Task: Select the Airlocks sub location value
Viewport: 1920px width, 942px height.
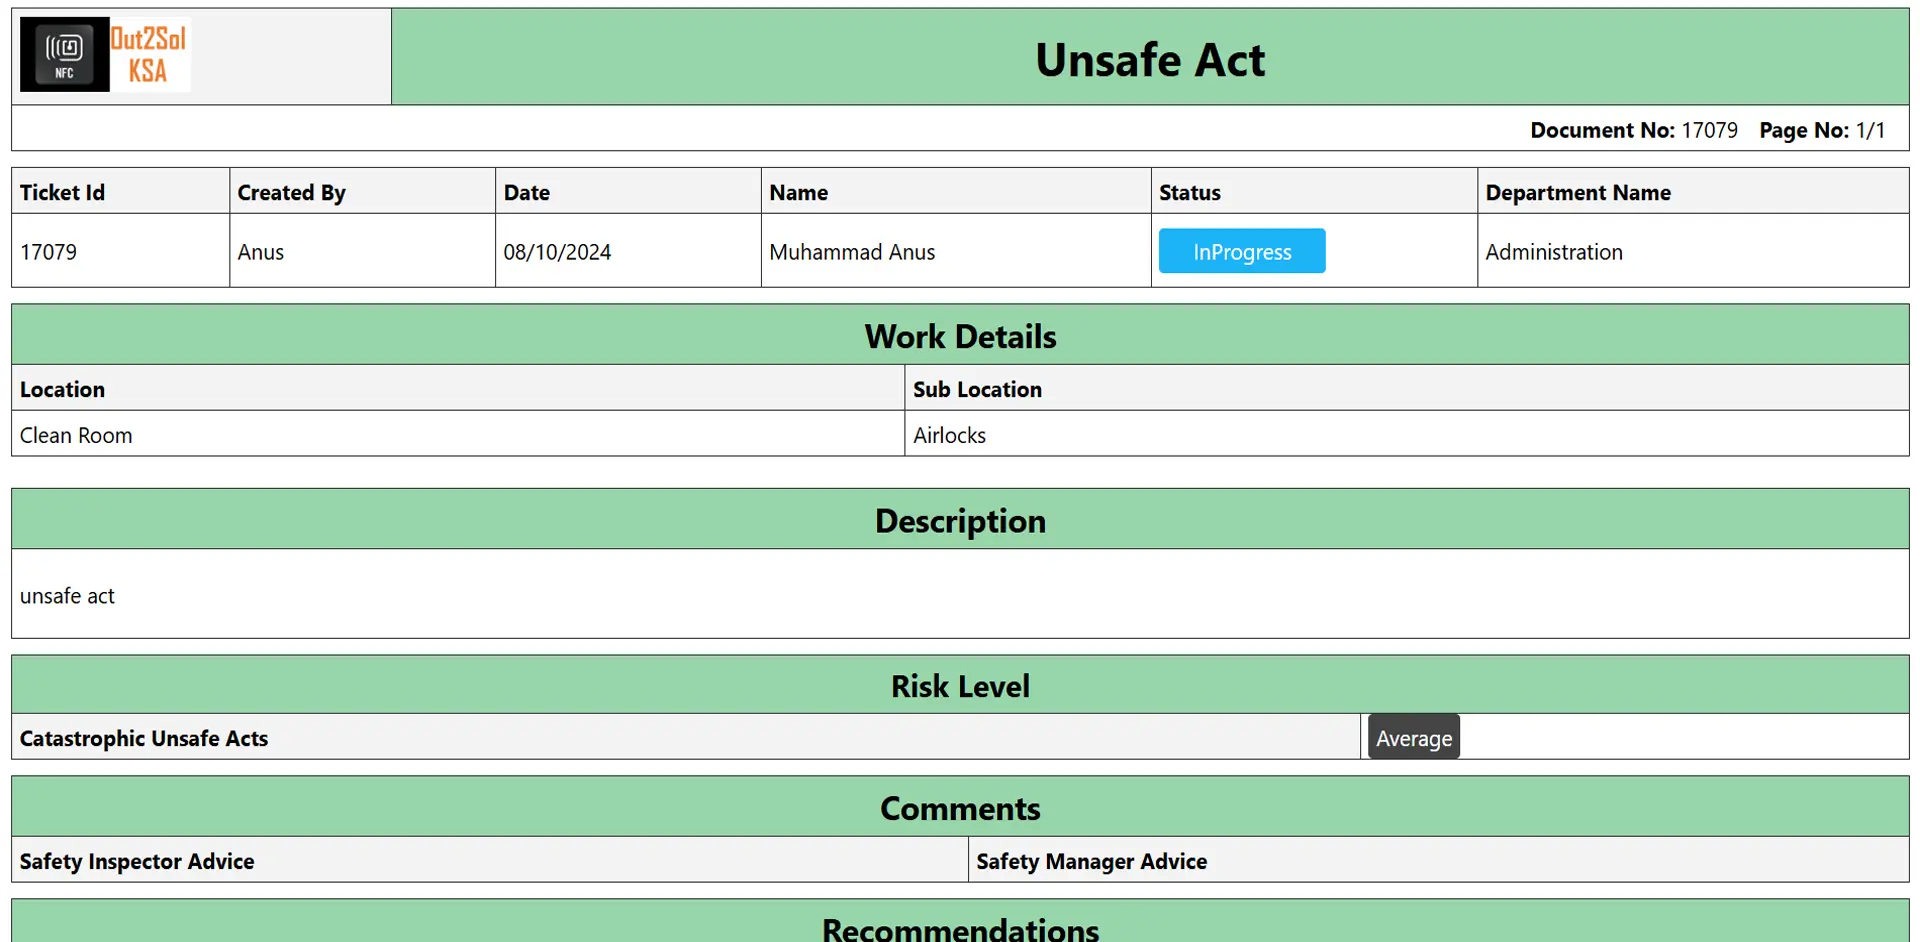Action: (x=949, y=435)
